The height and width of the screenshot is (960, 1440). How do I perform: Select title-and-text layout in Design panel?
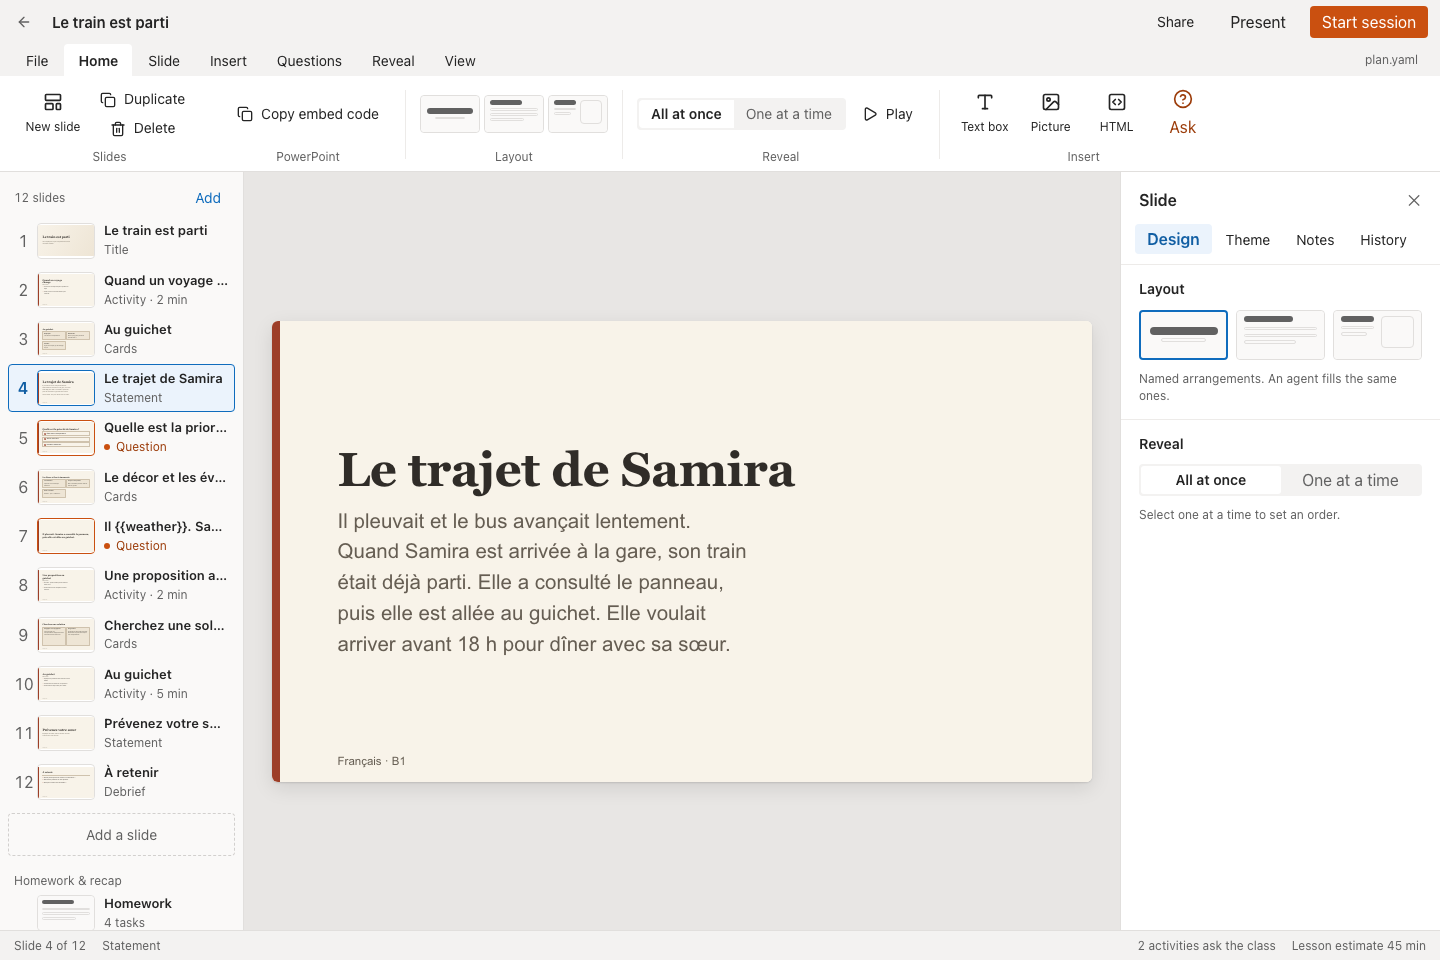(x=1280, y=335)
